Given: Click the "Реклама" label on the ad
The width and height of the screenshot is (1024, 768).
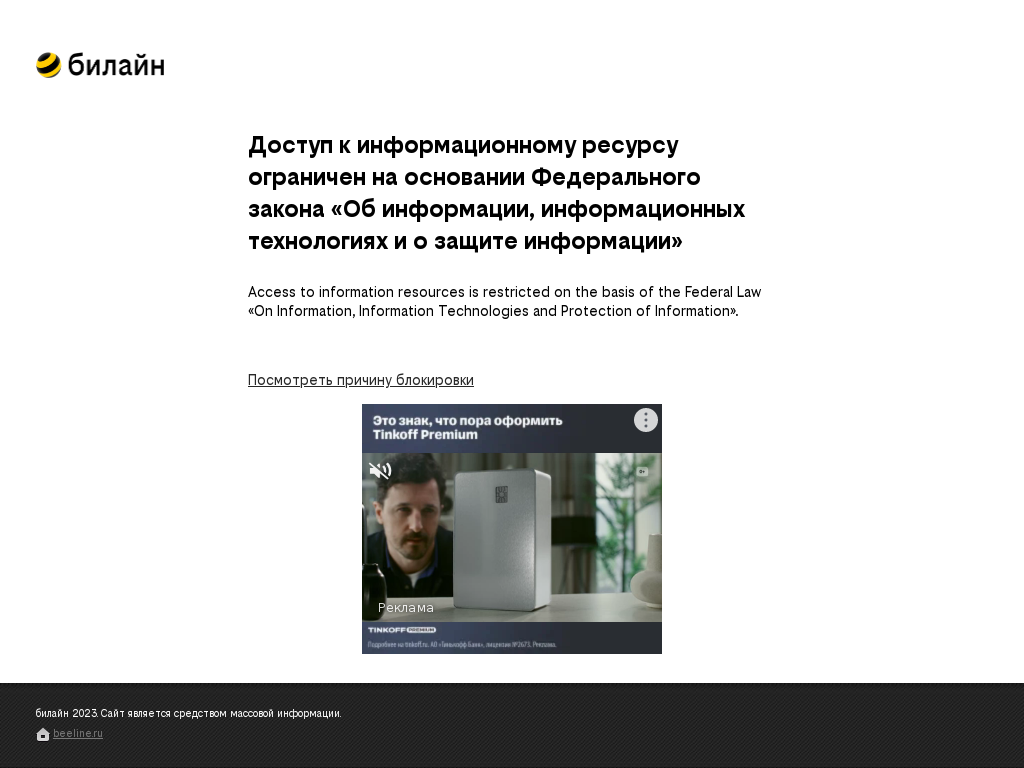Looking at the screenshot, I should pos(406,608).
